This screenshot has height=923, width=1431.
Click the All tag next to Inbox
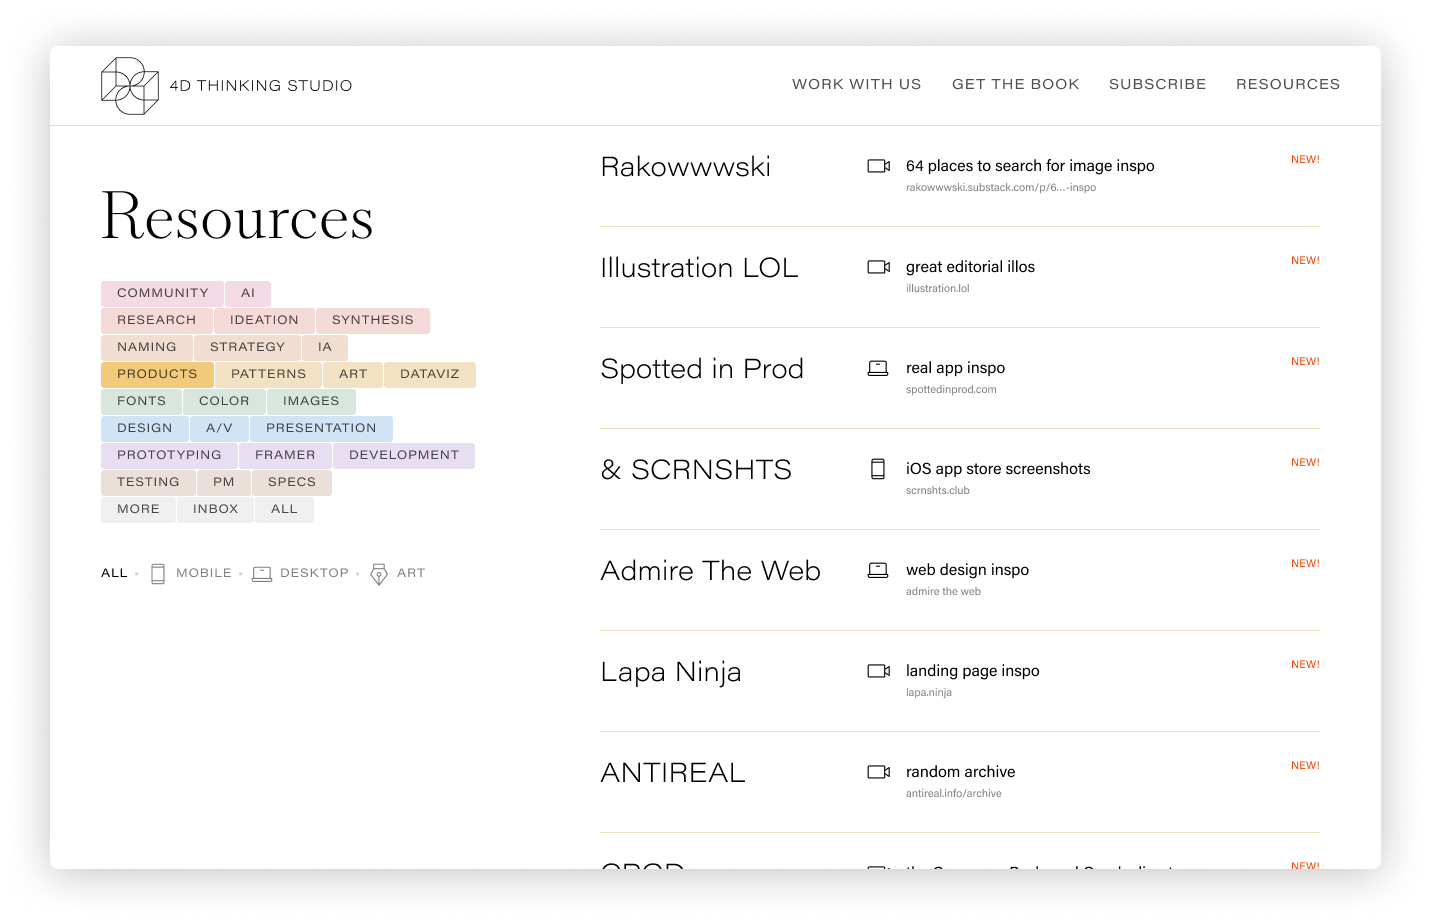coord(284,509)
